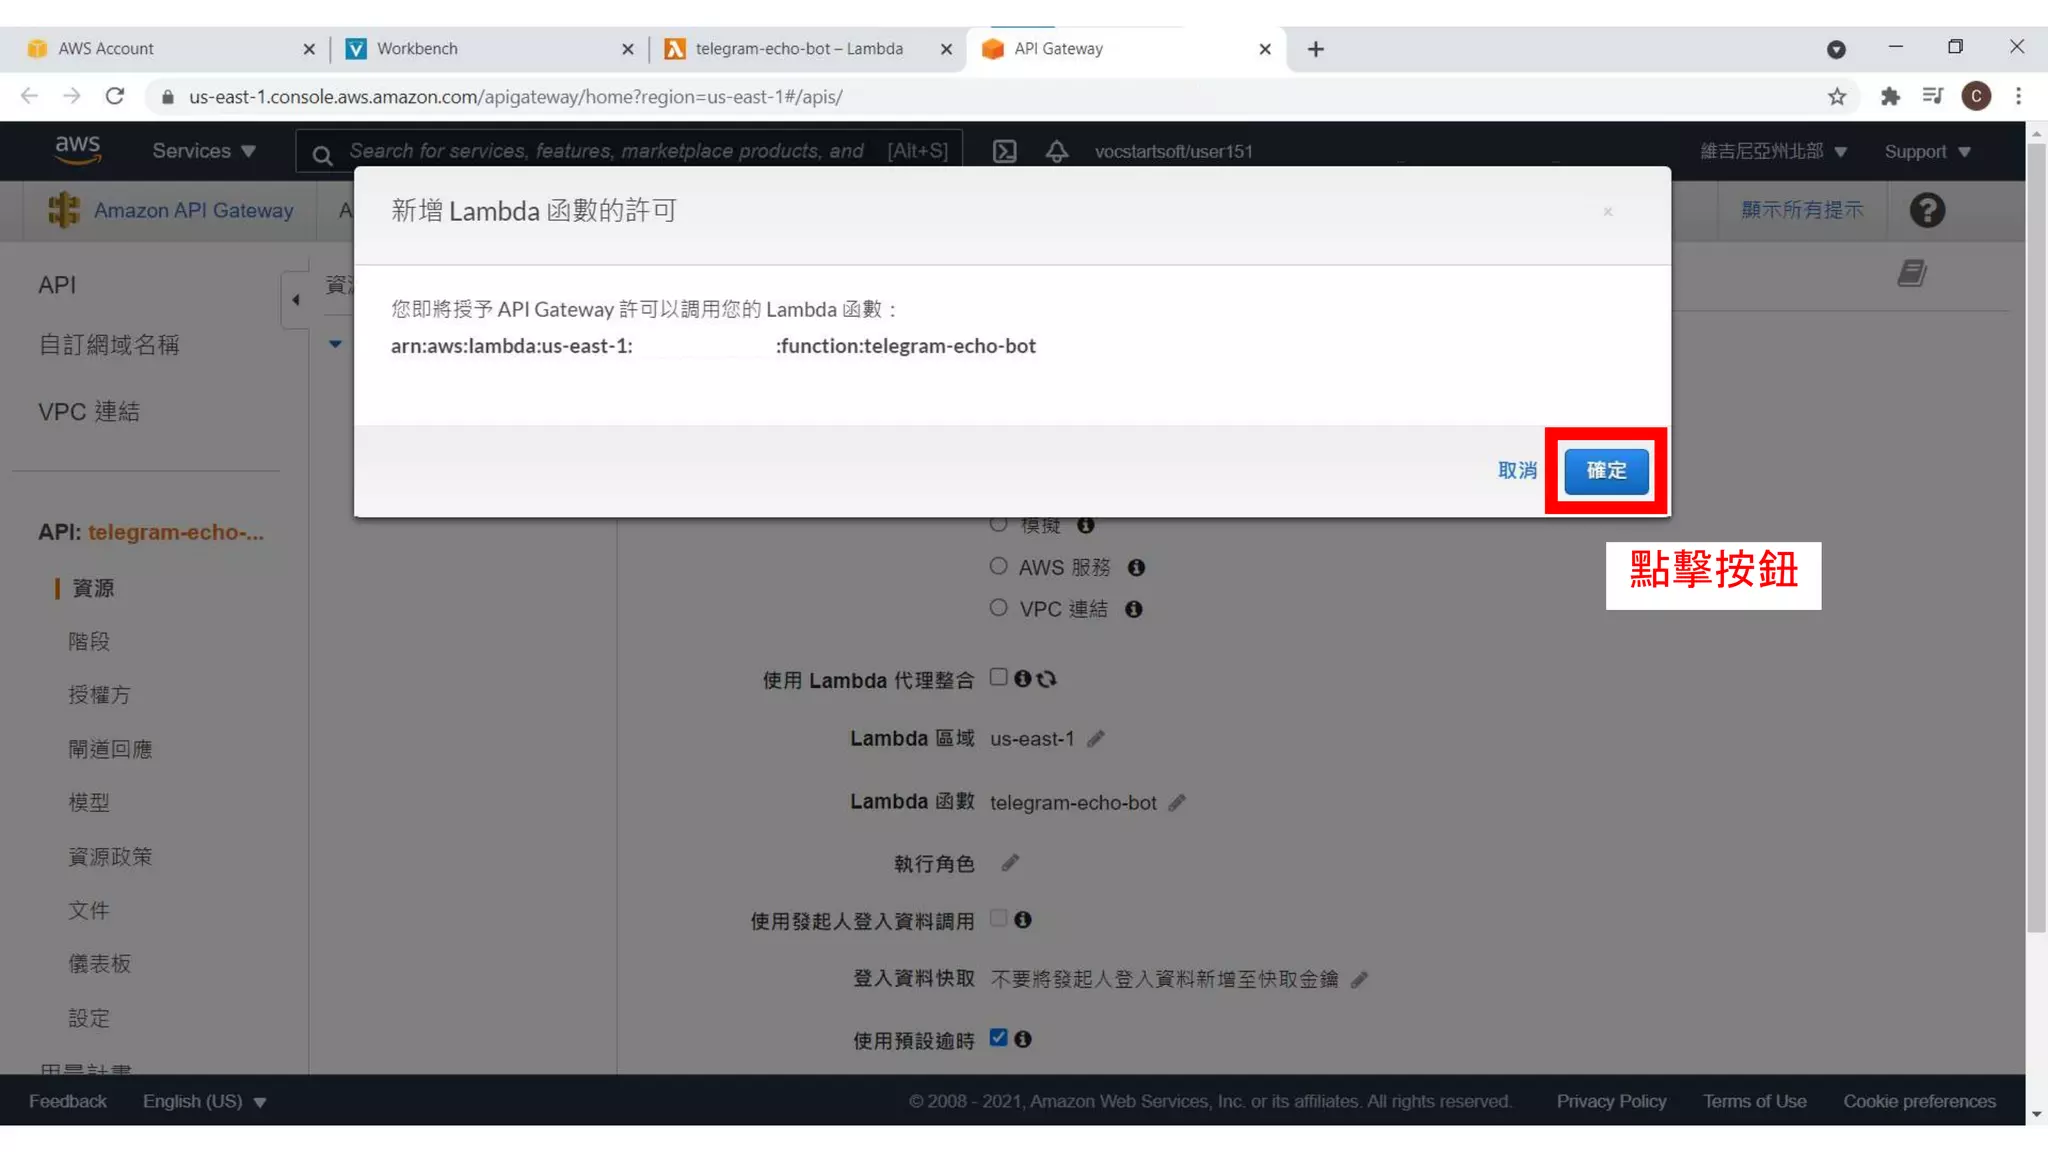This screenshot has width=2048, height=1152.
Task: Expand the resource tree triangle
Action: pos(335,344)
